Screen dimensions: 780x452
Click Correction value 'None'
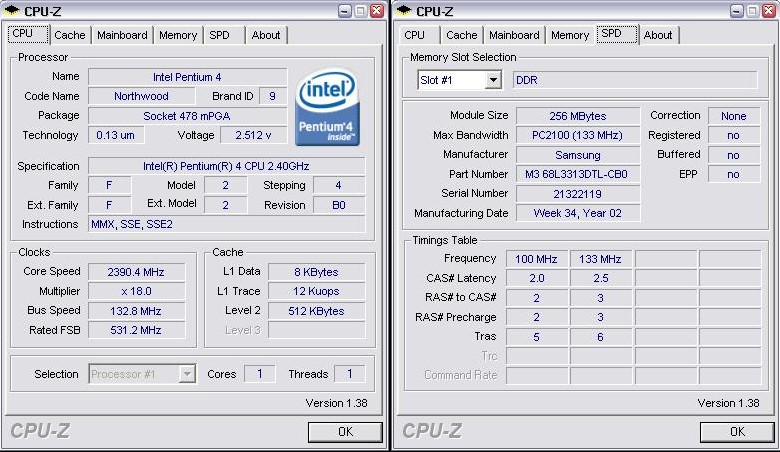pyautogui.click(x=734, y=116)
